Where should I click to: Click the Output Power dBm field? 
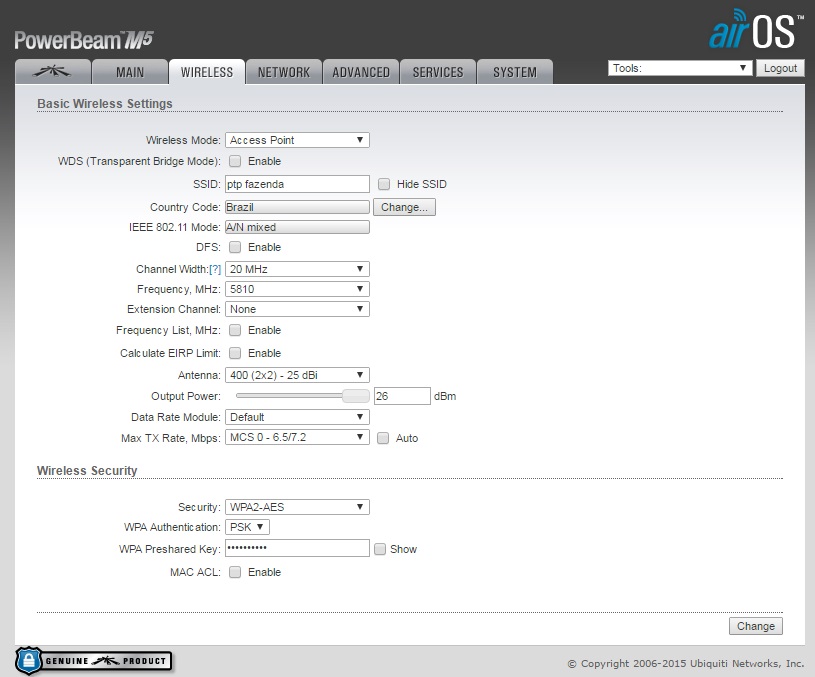click(x=402, y=396)
